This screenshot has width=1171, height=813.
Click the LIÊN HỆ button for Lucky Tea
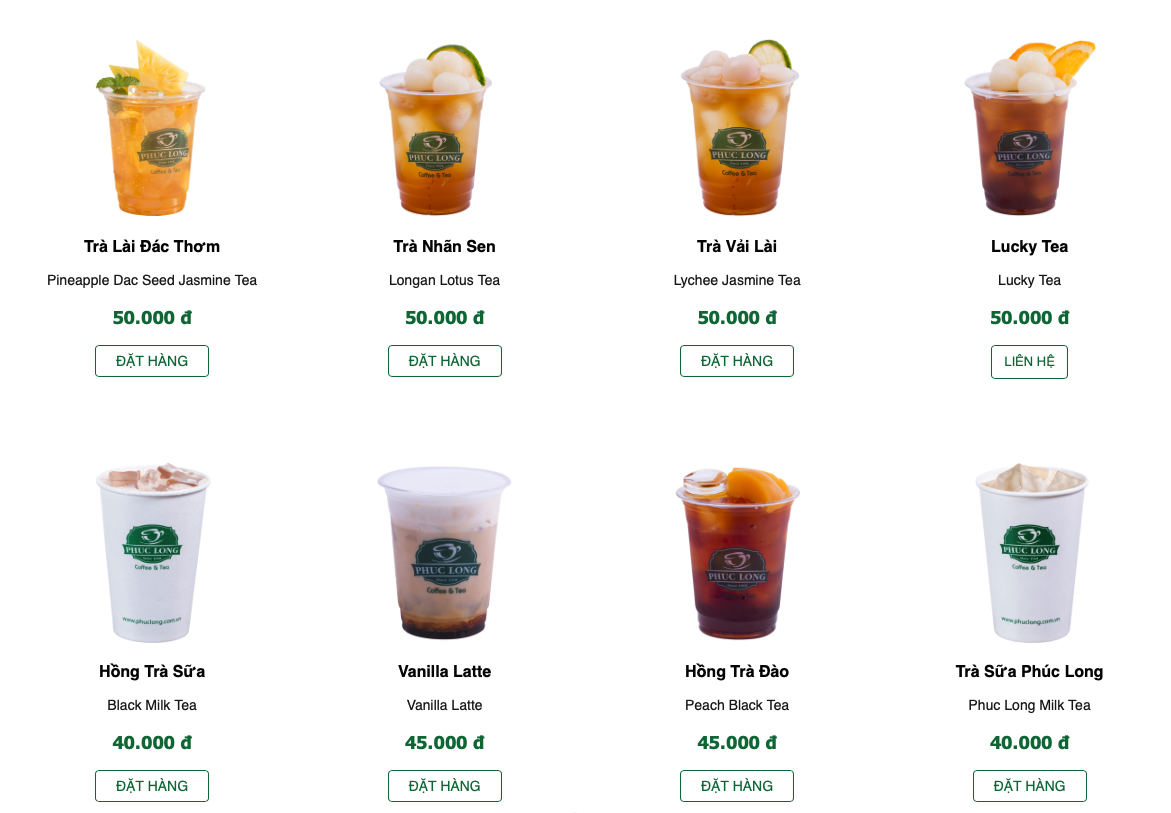pyautogui.click(x=1029, y=362)
